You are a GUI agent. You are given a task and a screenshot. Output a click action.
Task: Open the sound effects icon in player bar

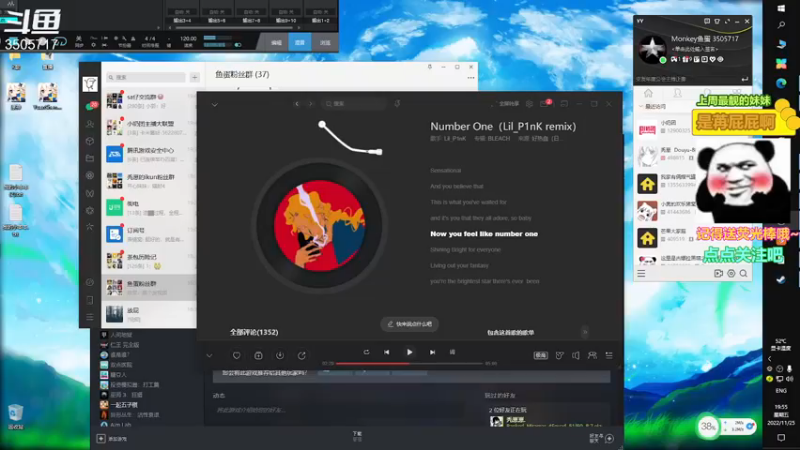tap(560, 355)
